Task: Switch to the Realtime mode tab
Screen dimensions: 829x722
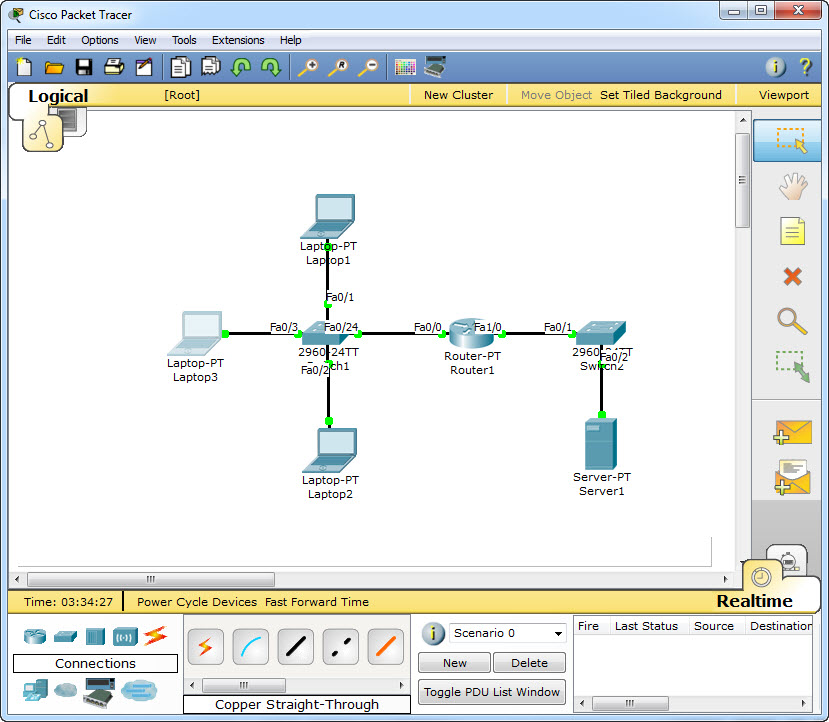Action: click(754, 601)
